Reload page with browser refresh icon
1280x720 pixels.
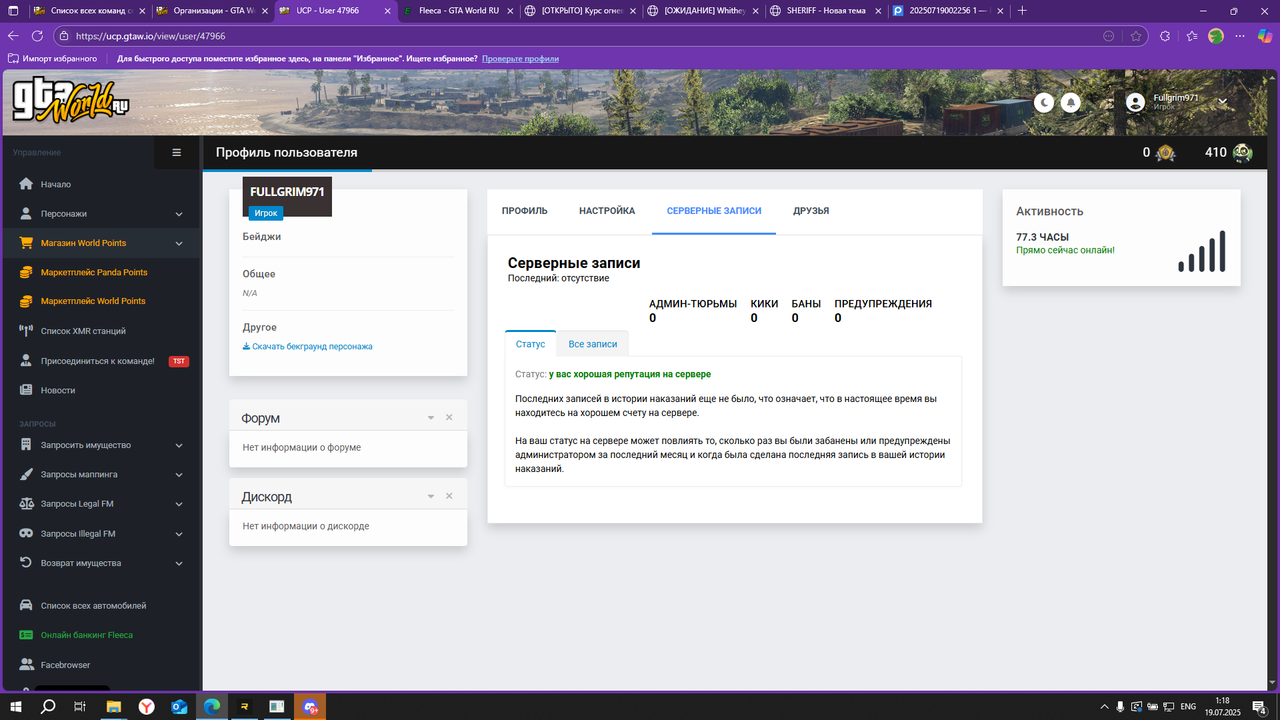38,36
